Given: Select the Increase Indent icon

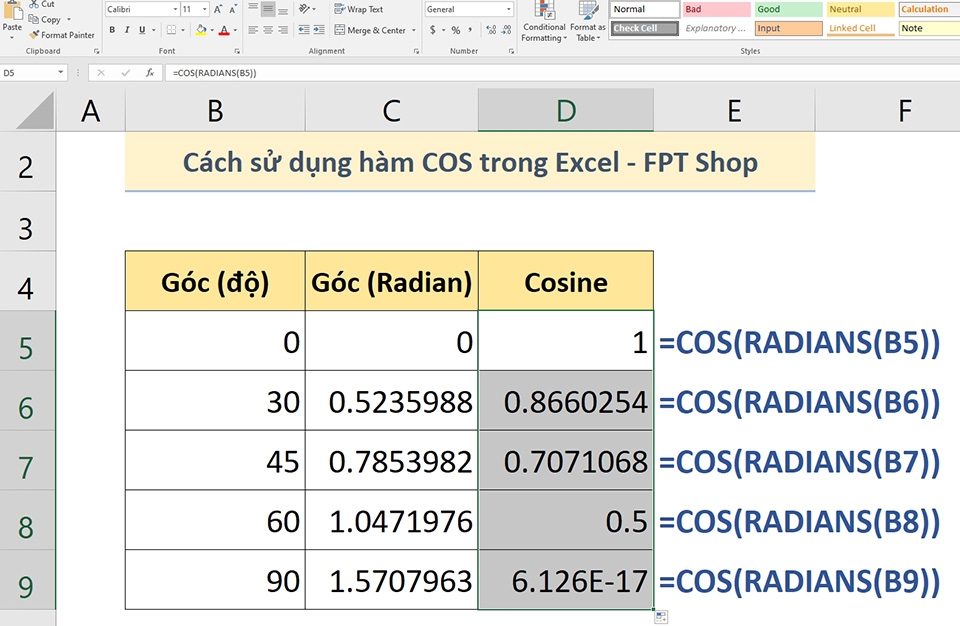Looking at the screenshot, I should coord(317,30).
